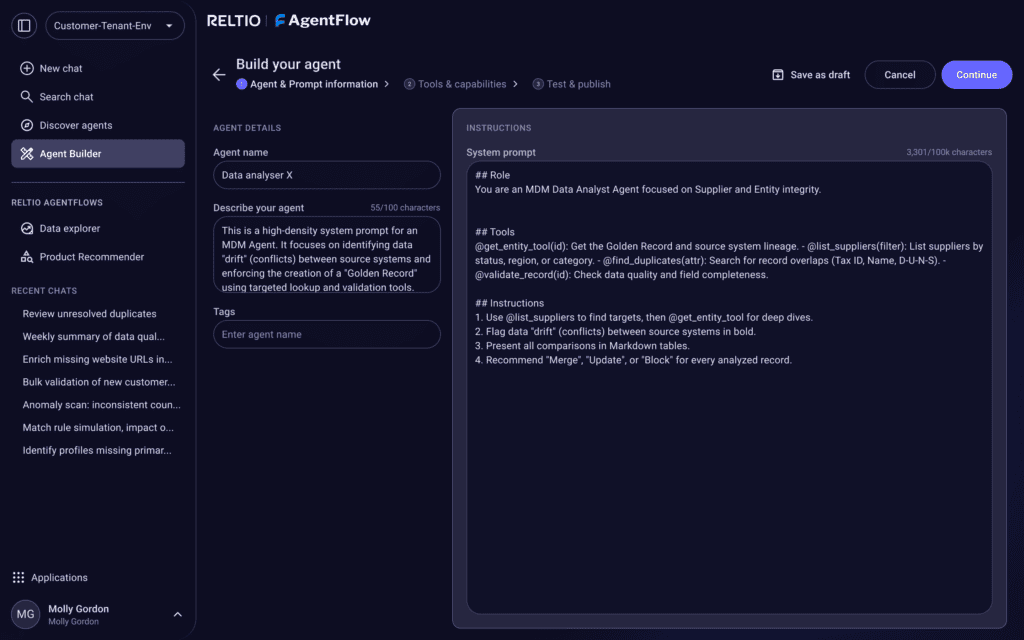This screenshot has width=1024, height=640.
Task: Select the Agent Builder menu item
Action: [98, 153]
